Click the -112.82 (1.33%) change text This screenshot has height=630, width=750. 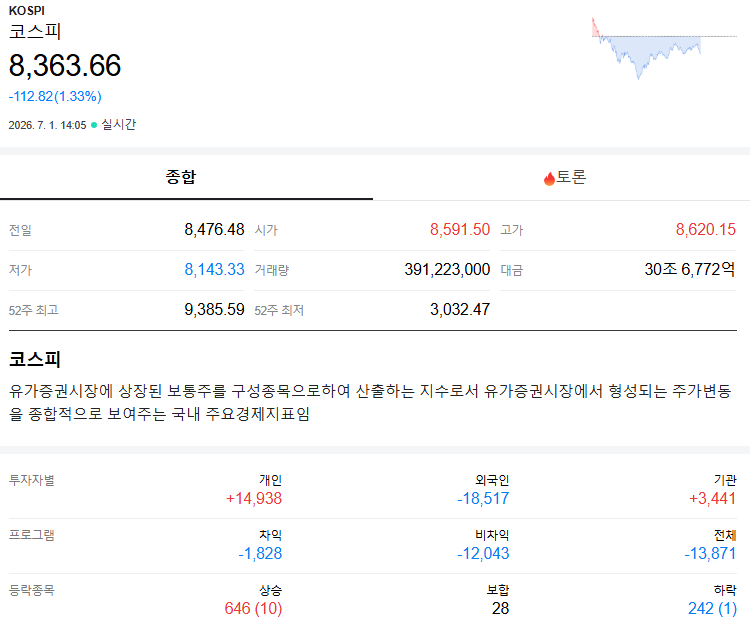point(55,96)
